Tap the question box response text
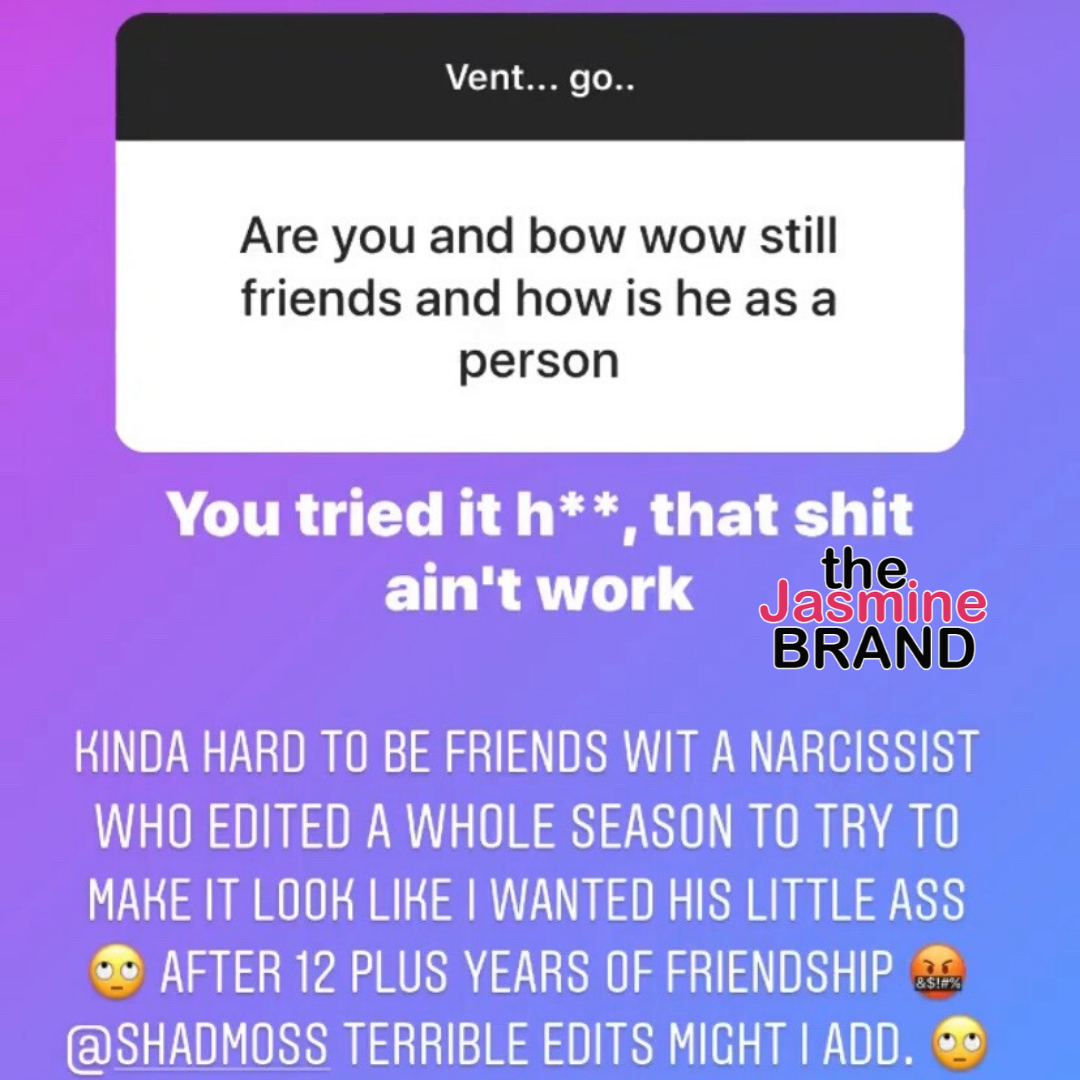 539,298
